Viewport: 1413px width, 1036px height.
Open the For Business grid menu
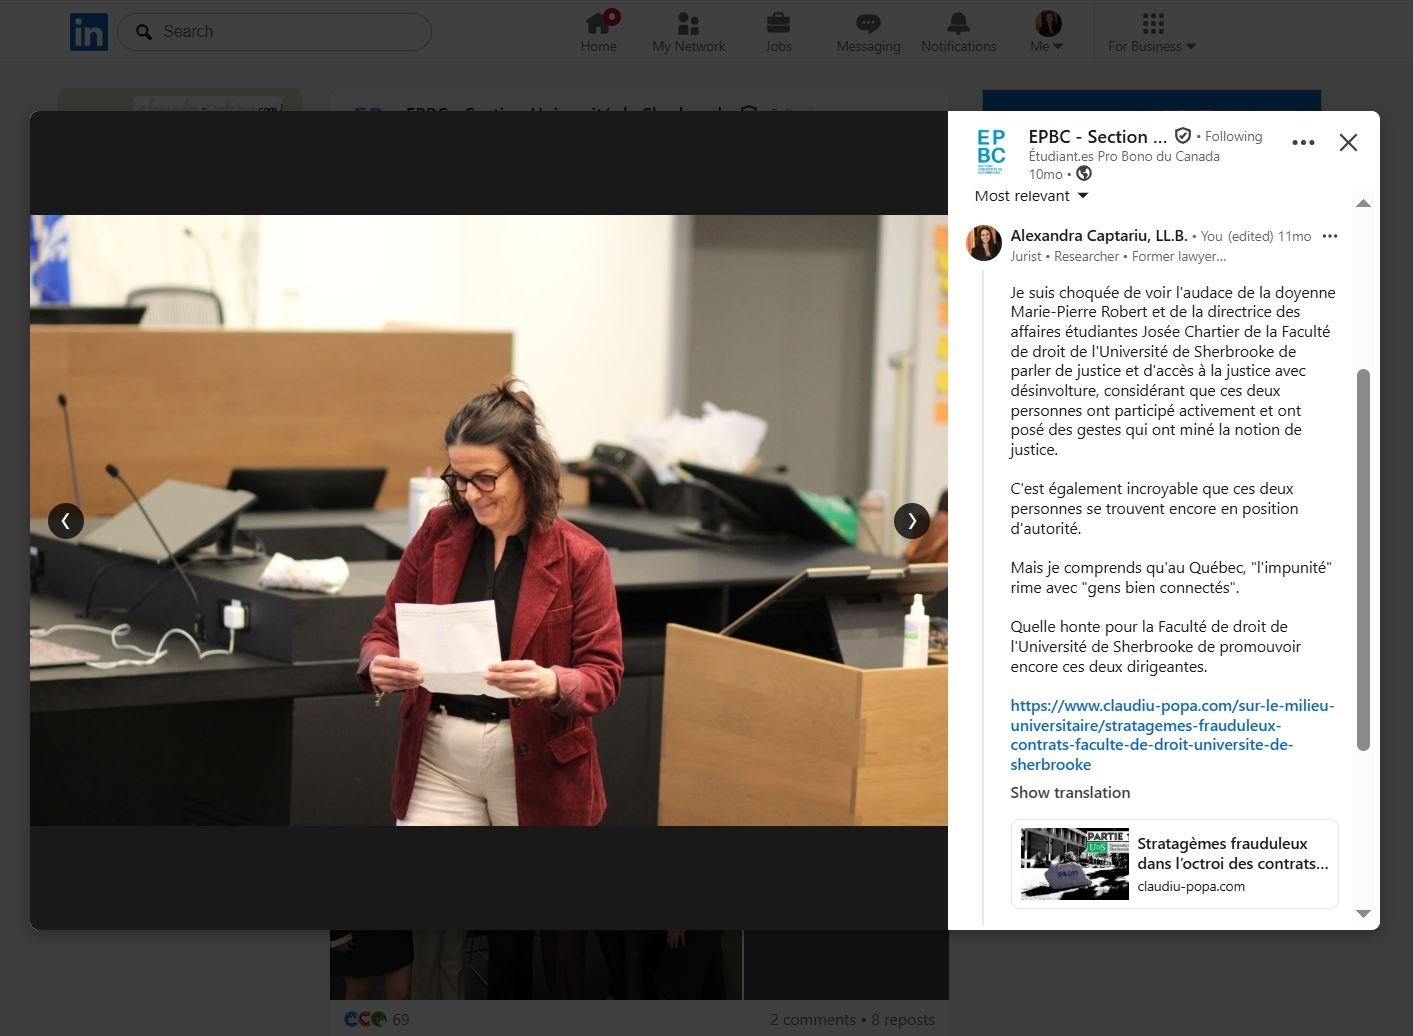click(x=1152, y=32)
